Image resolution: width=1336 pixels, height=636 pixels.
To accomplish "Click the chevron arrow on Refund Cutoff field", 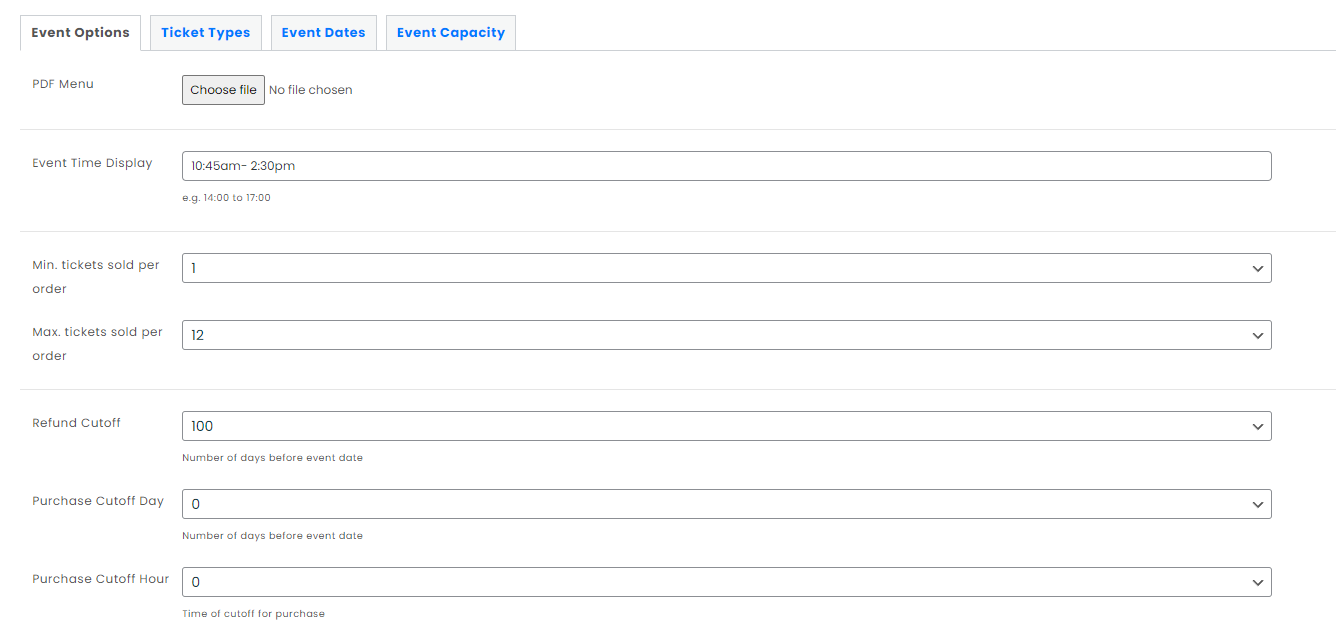I will (x=1257, y=426).
